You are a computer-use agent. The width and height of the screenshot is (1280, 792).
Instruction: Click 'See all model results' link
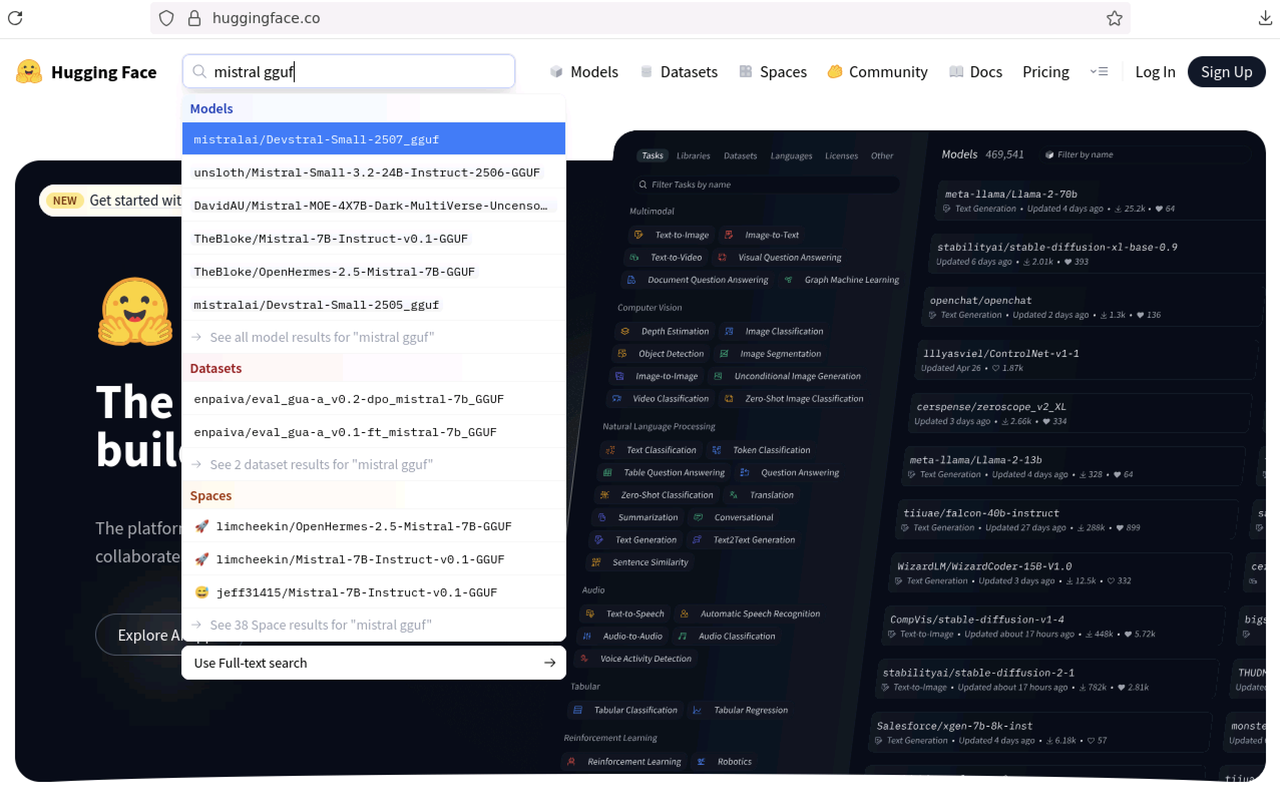374,337
